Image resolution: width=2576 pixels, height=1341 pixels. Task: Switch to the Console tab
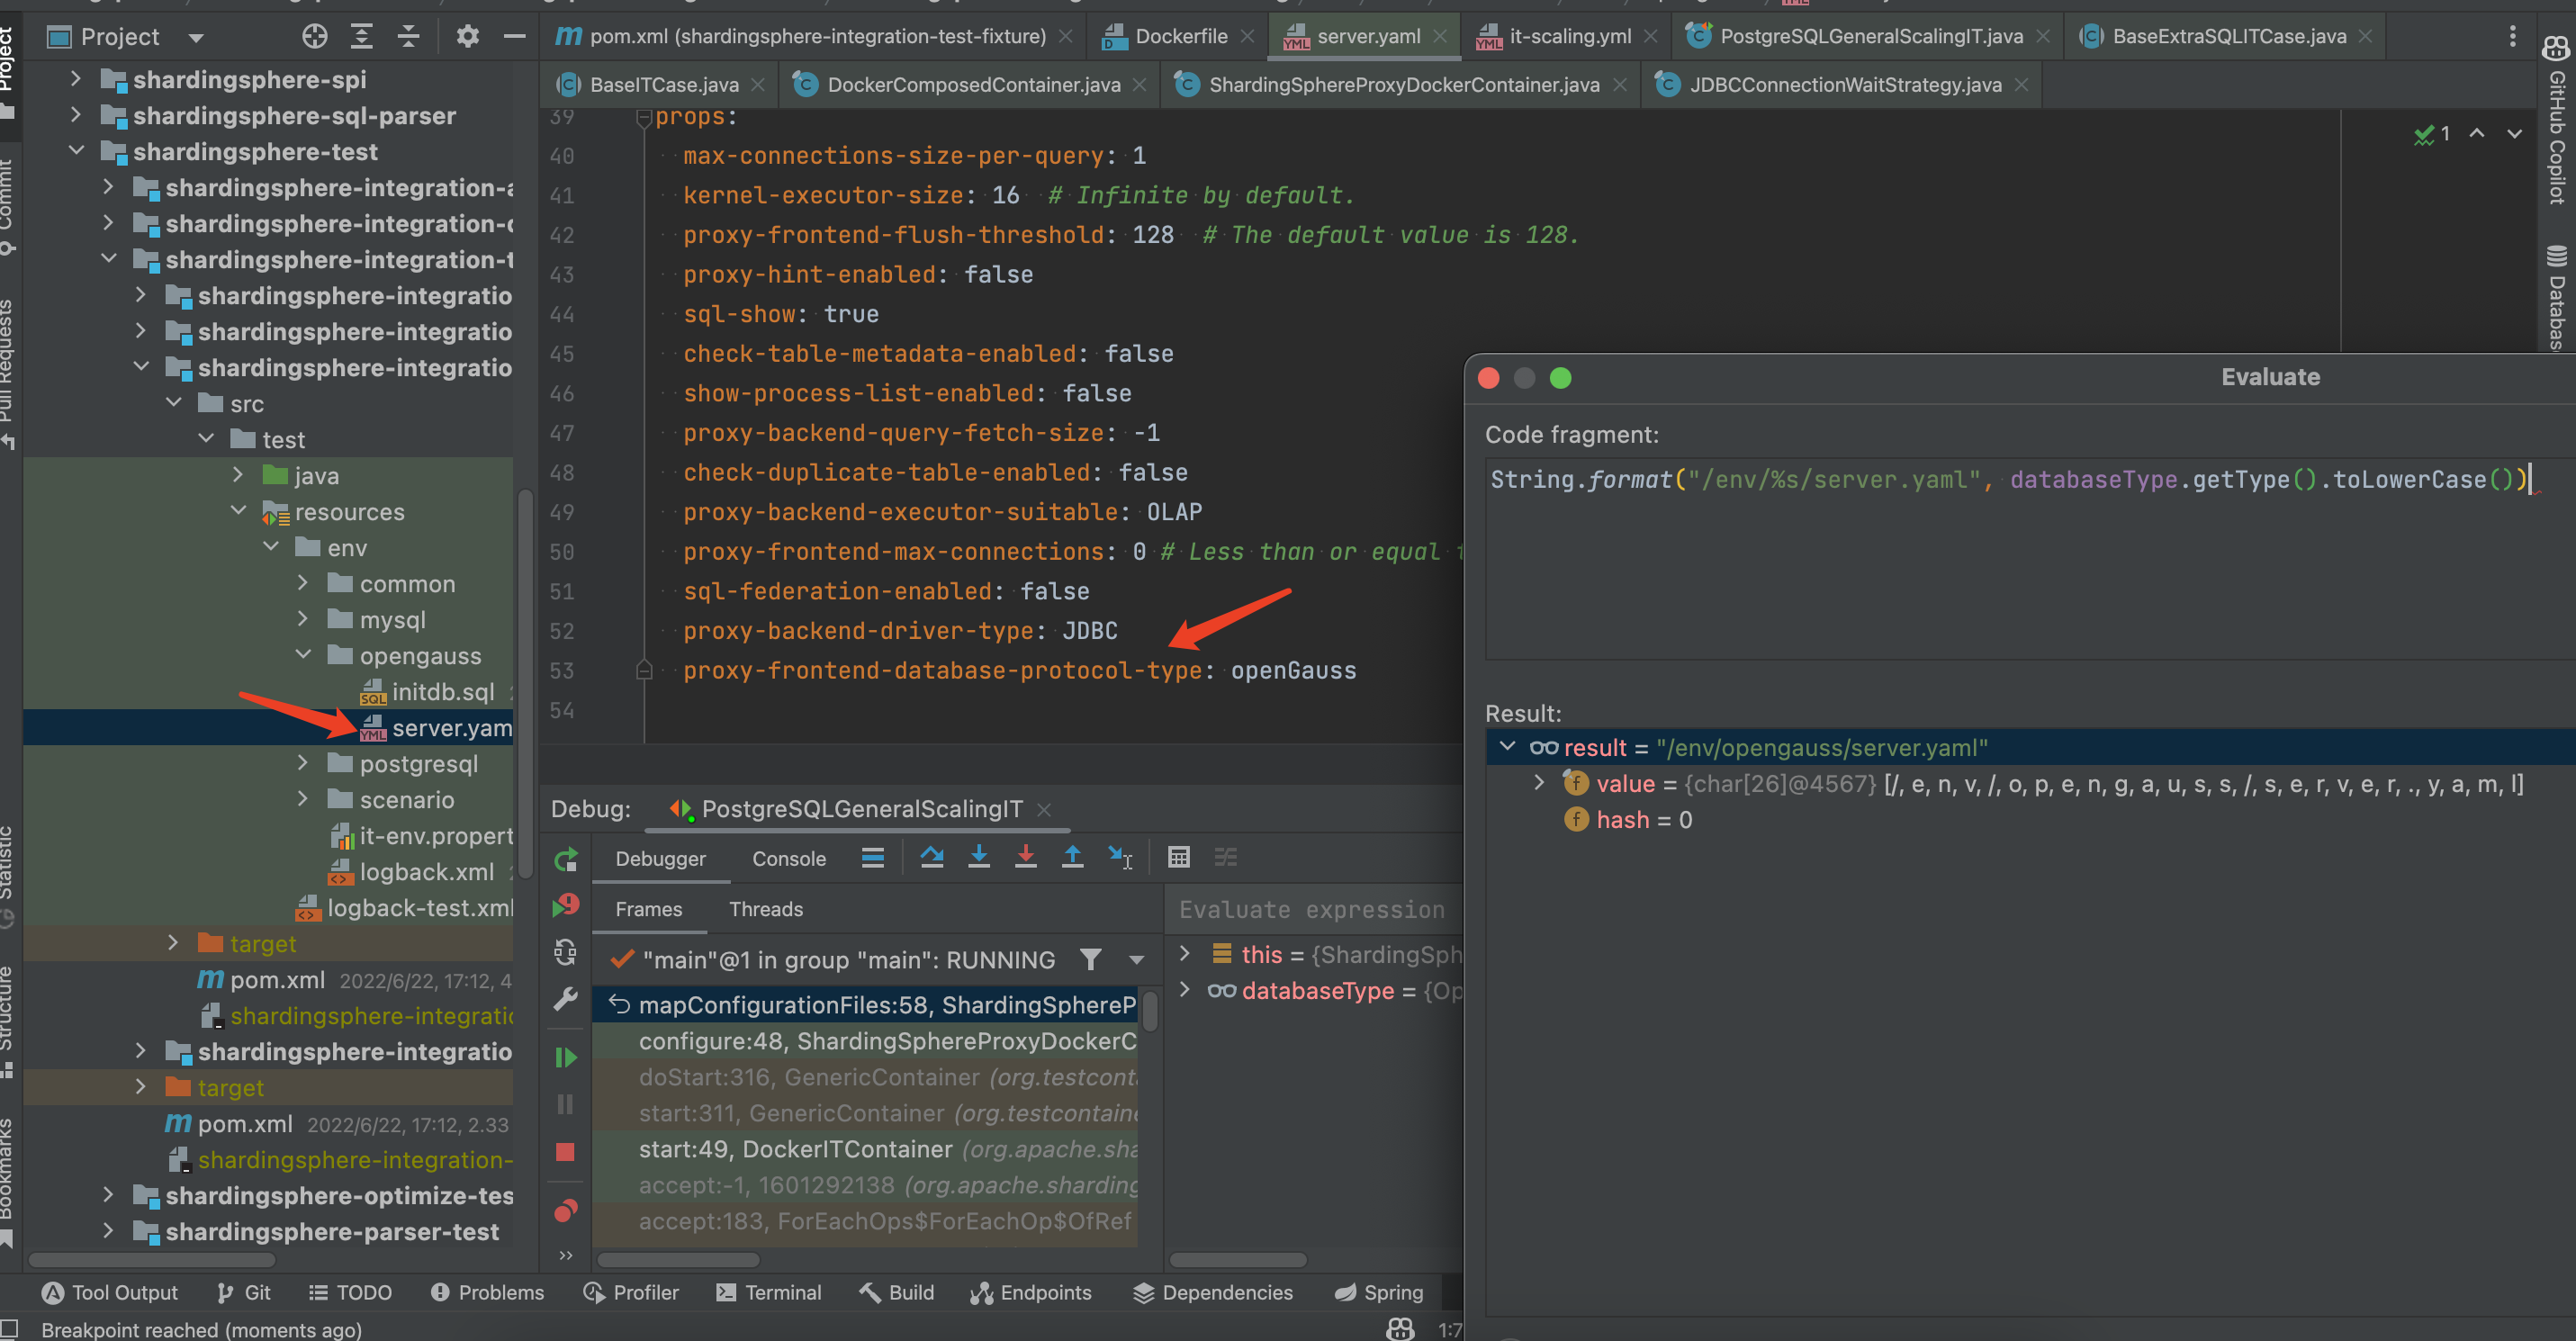789,858
